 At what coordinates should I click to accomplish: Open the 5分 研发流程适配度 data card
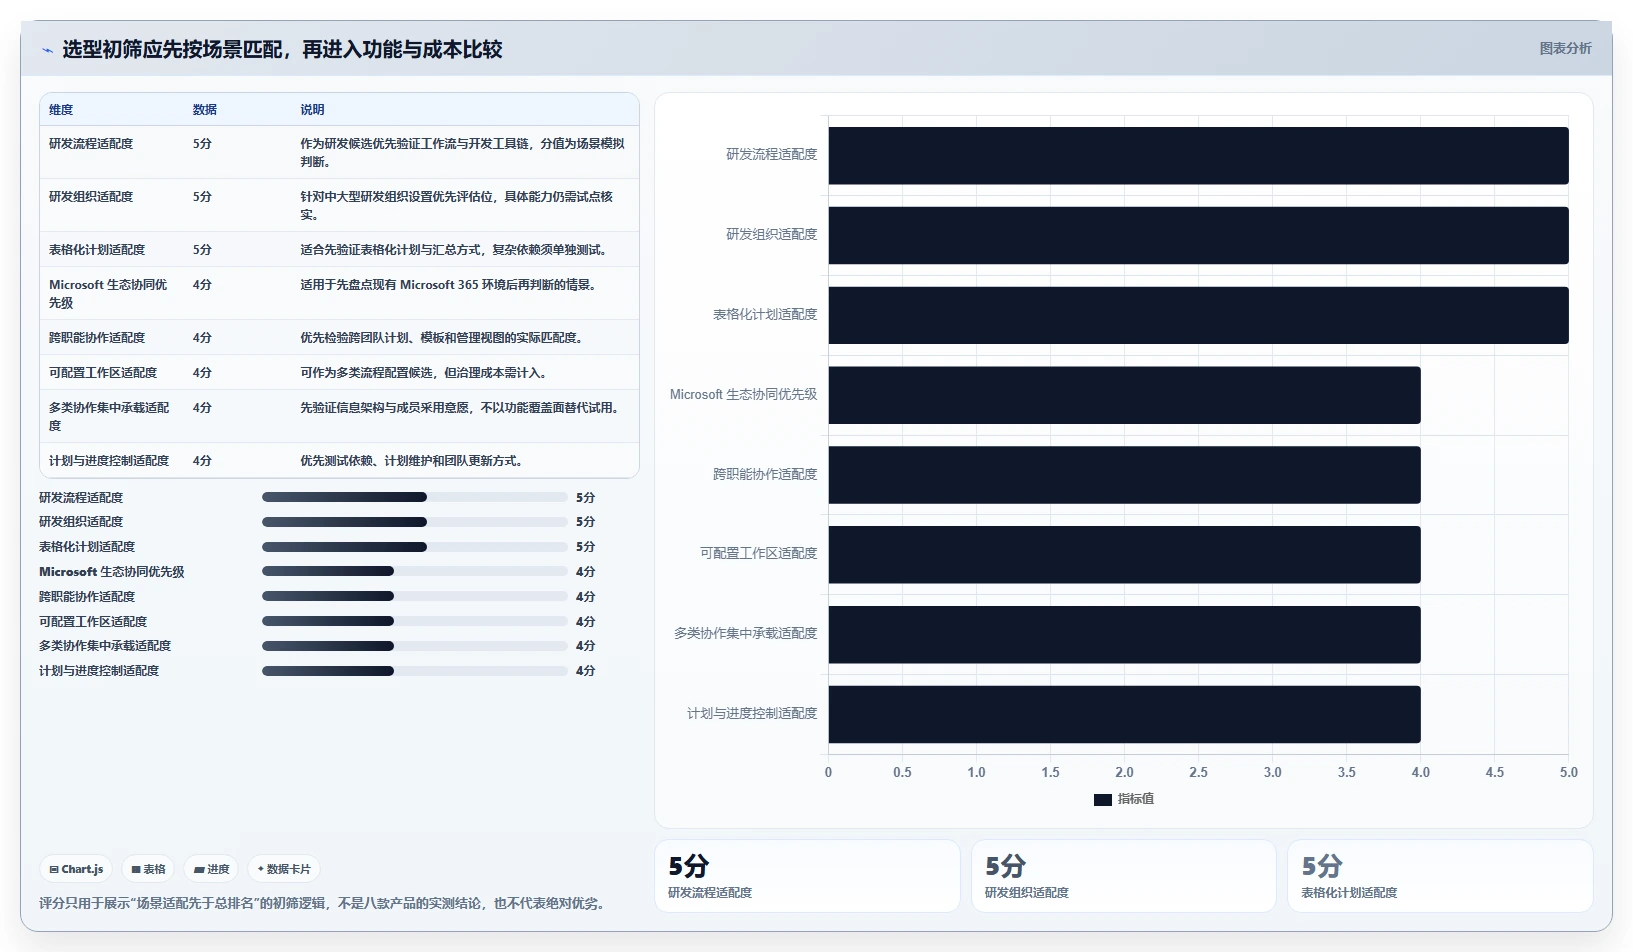point(807,876)
